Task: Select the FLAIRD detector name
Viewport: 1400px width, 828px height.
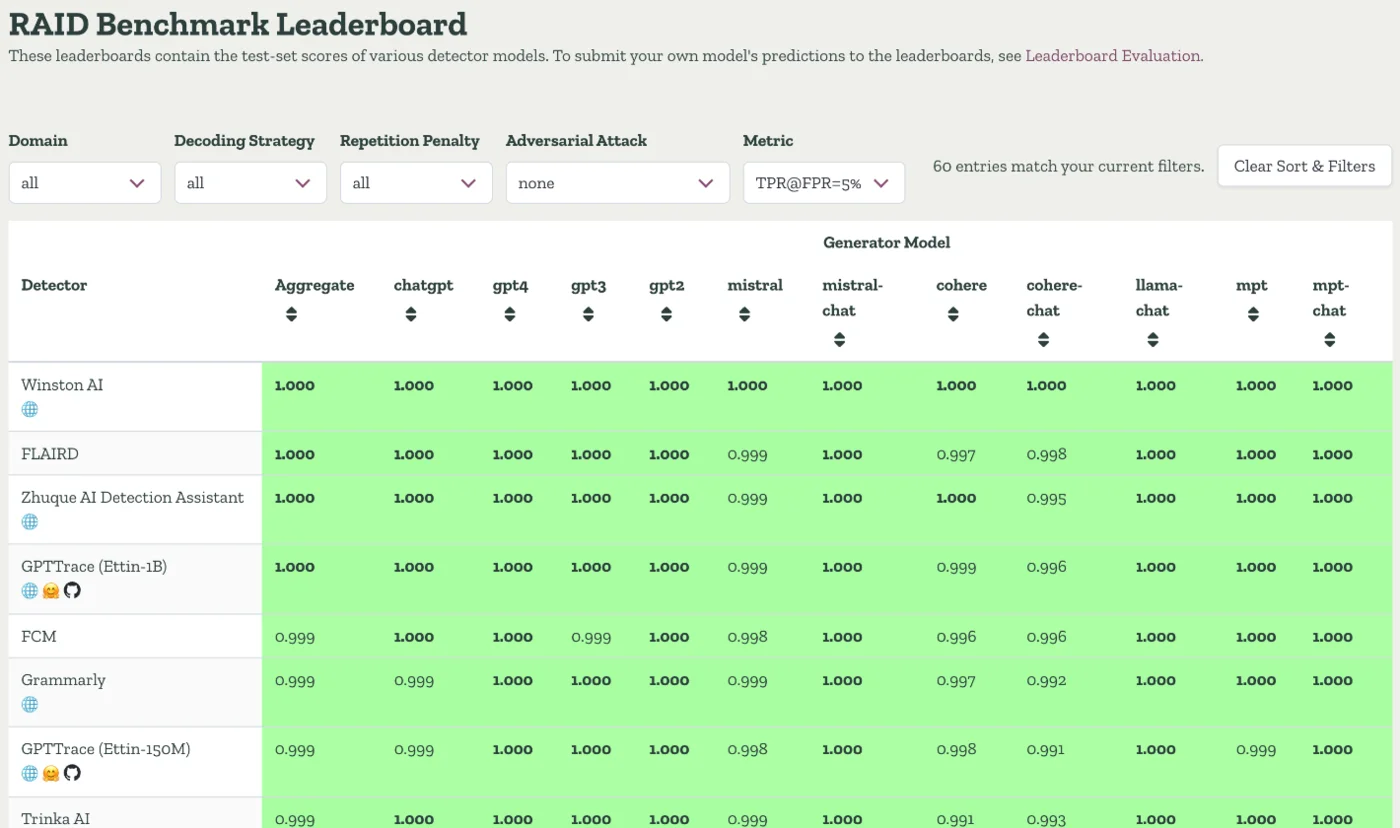Action: (x=50, y=454)
